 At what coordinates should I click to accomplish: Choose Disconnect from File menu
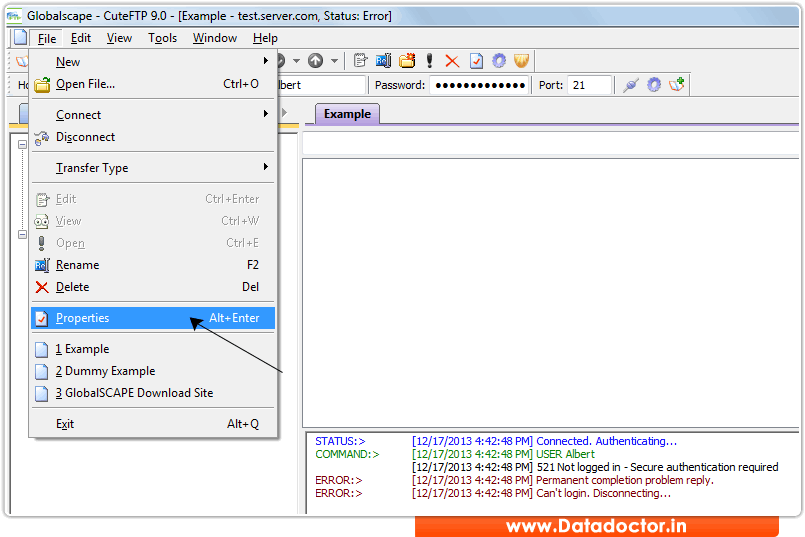click(153, 137)
